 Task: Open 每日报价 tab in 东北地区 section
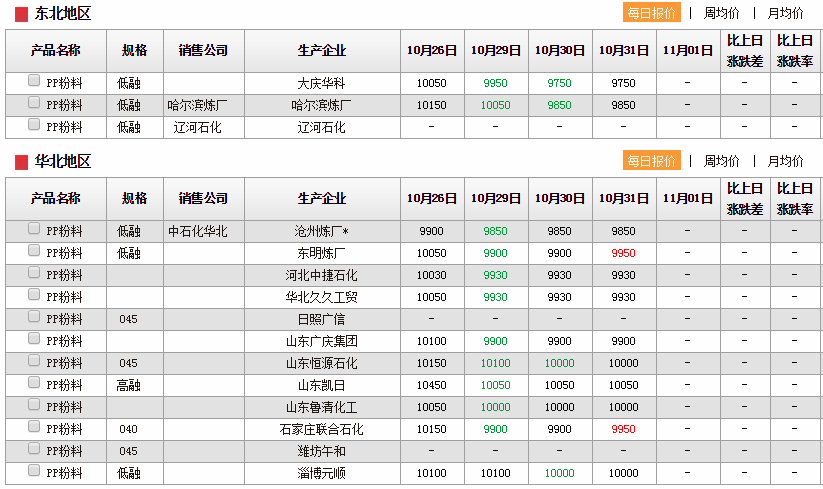click(651, 13)
